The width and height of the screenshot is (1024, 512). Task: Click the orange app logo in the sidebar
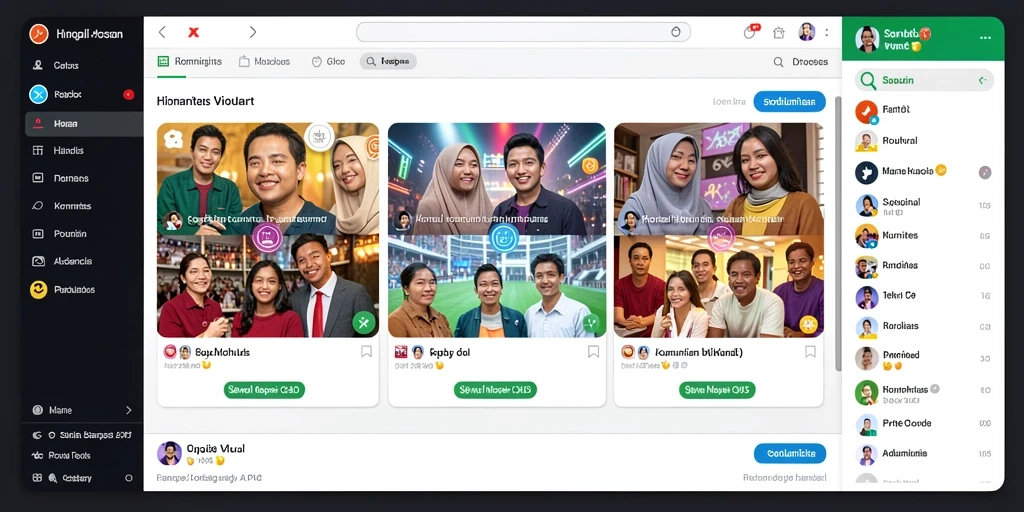(39, 34)
